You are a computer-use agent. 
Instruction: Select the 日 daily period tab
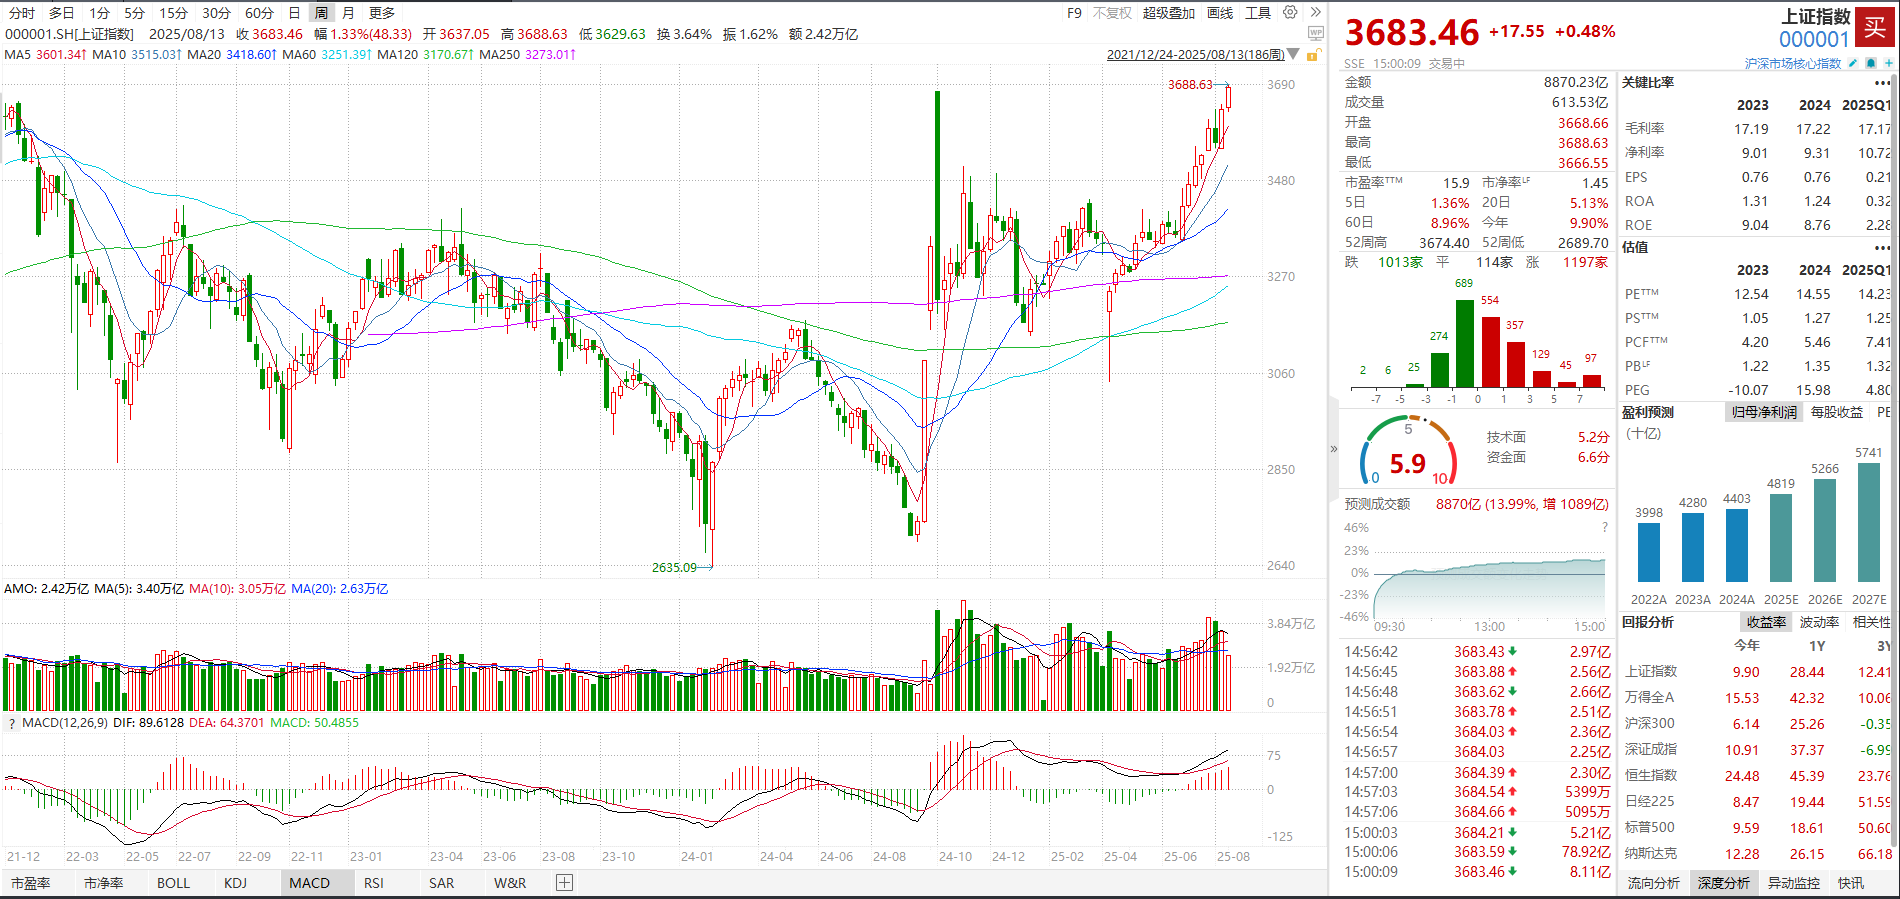click(x=294, y=13)
